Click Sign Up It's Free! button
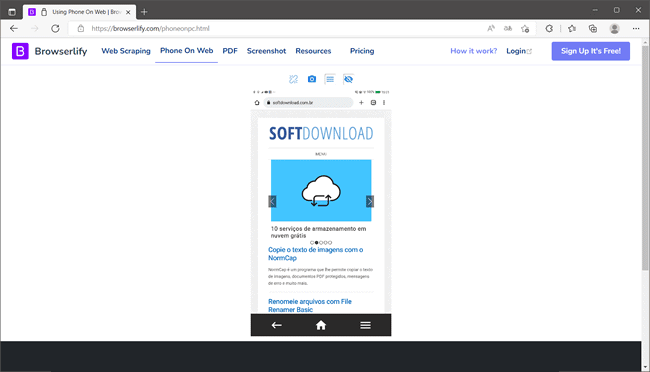This screenshot has height=372, width=650. pos(591,51)
